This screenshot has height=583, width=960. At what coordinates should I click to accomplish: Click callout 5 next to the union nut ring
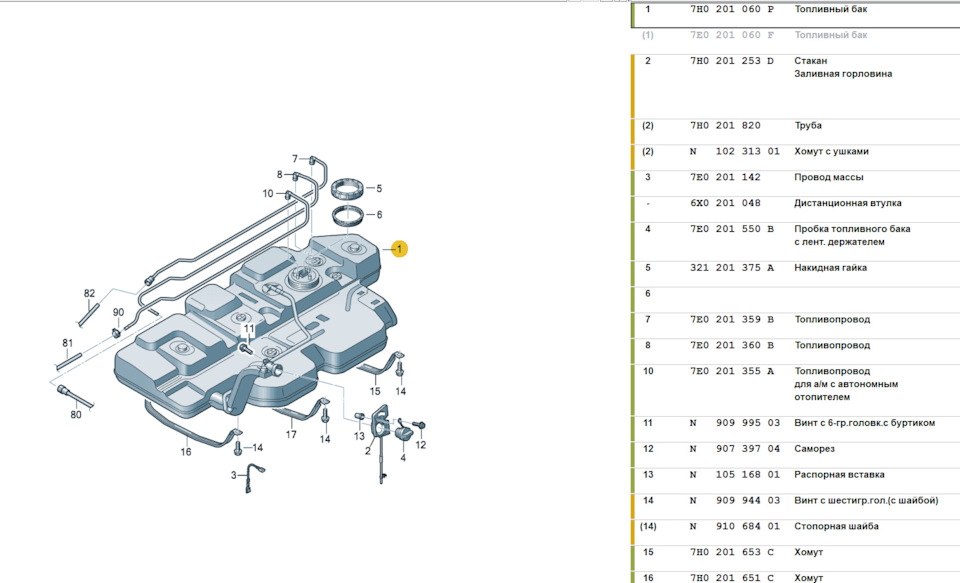(379, 189)
